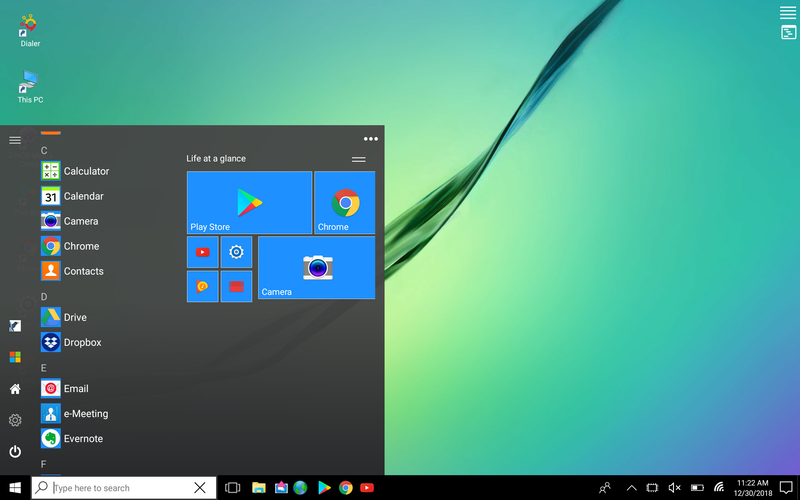
Task: Click the Windows Start button on the taskbar
Action: 15,488
